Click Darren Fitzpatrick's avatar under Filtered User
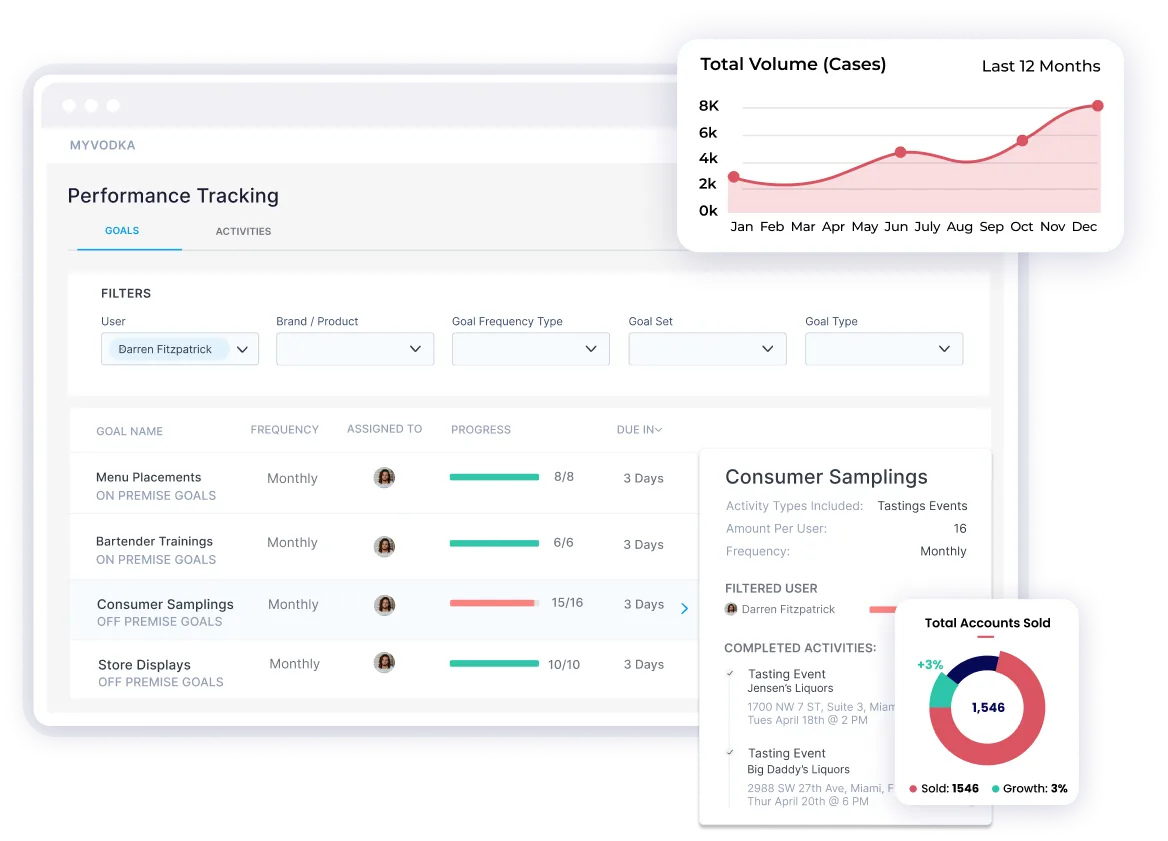1168x841 pixels. 733,609
